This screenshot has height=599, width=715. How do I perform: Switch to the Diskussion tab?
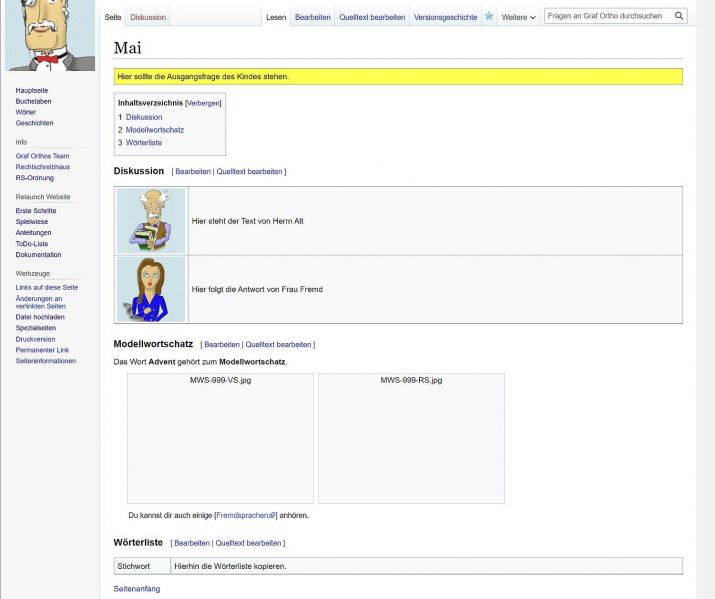coord(148,17)
